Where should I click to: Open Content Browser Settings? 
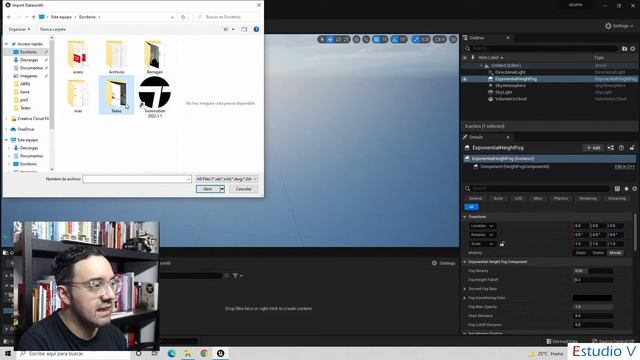(444, 263)
